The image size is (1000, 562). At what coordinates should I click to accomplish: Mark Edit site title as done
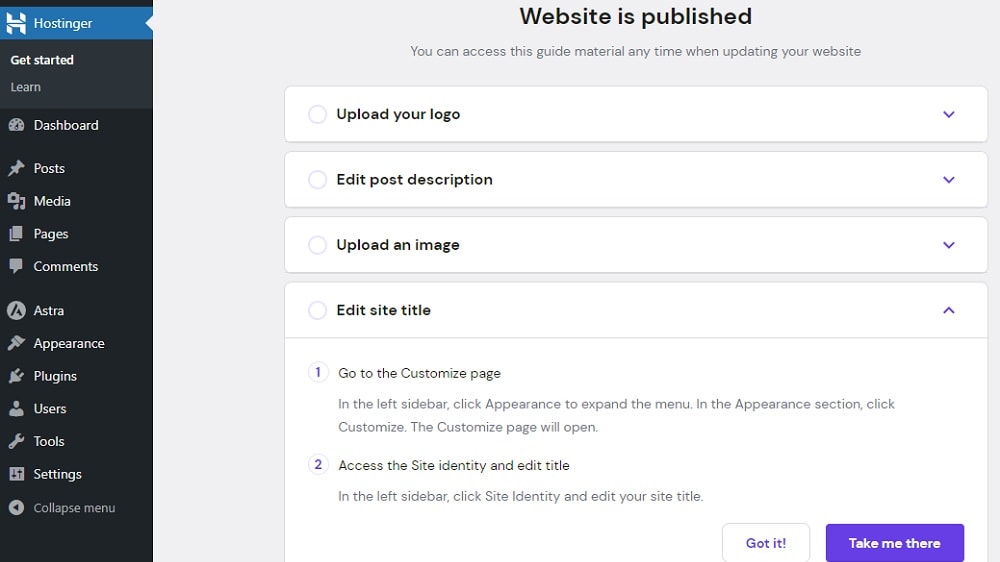coord(318,310)
